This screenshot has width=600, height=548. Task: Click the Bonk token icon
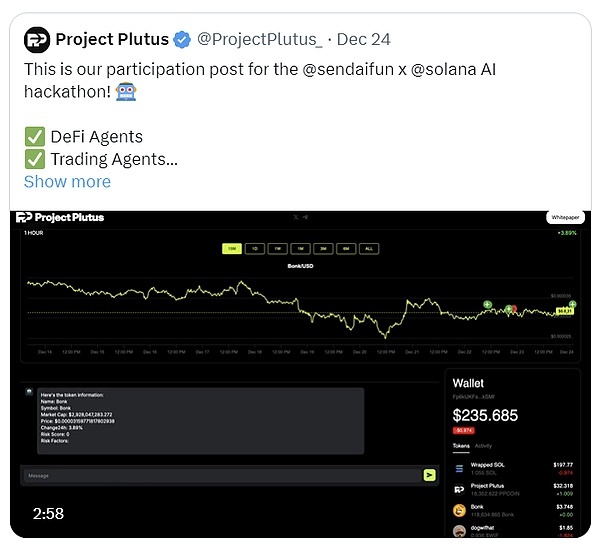pyautogui.click(x=460, y=509)
